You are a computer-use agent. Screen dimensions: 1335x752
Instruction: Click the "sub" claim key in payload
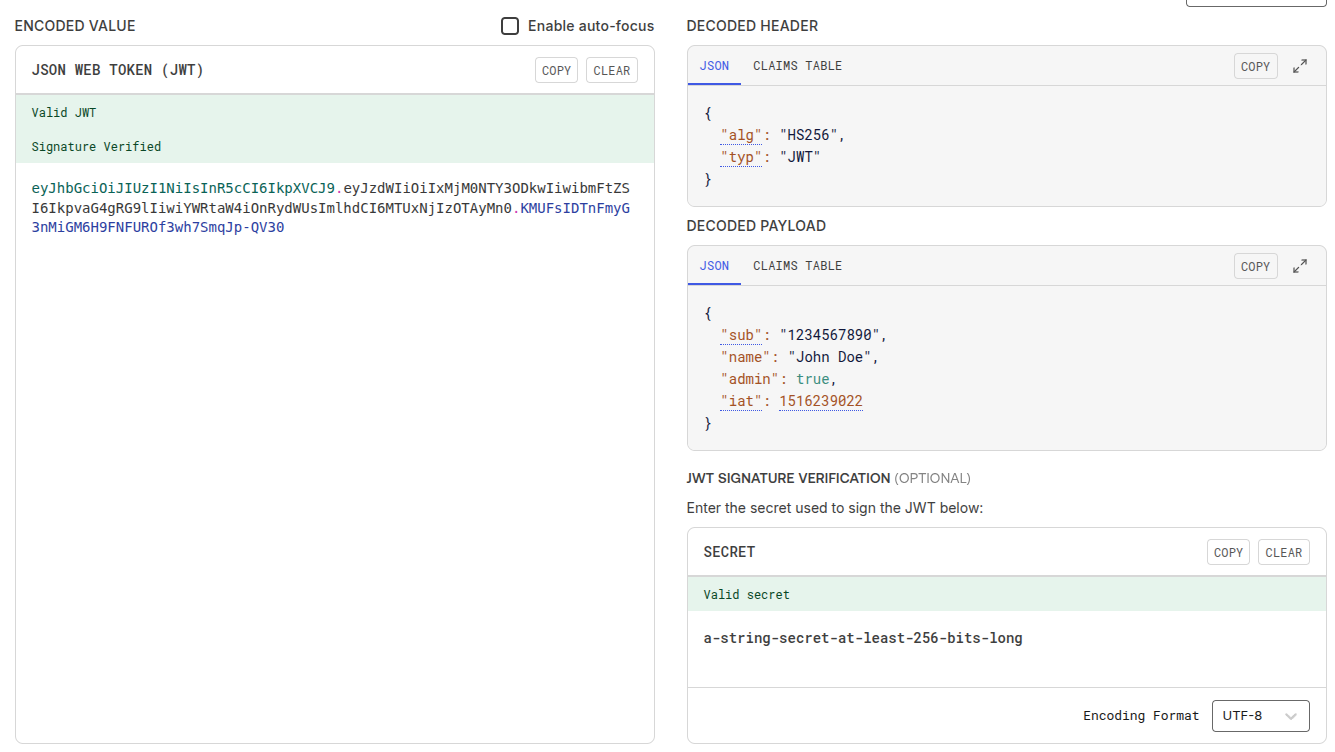point(741,335)
